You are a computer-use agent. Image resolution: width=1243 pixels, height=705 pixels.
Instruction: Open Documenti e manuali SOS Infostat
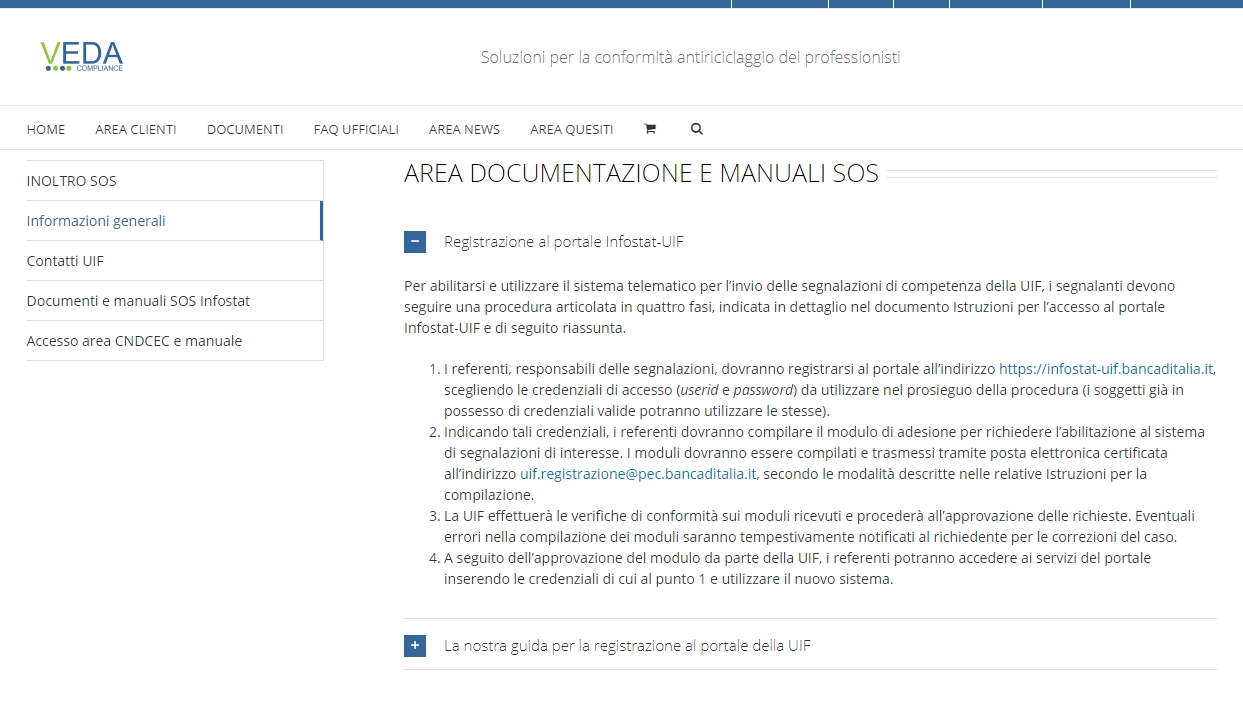tap(175, 301)
